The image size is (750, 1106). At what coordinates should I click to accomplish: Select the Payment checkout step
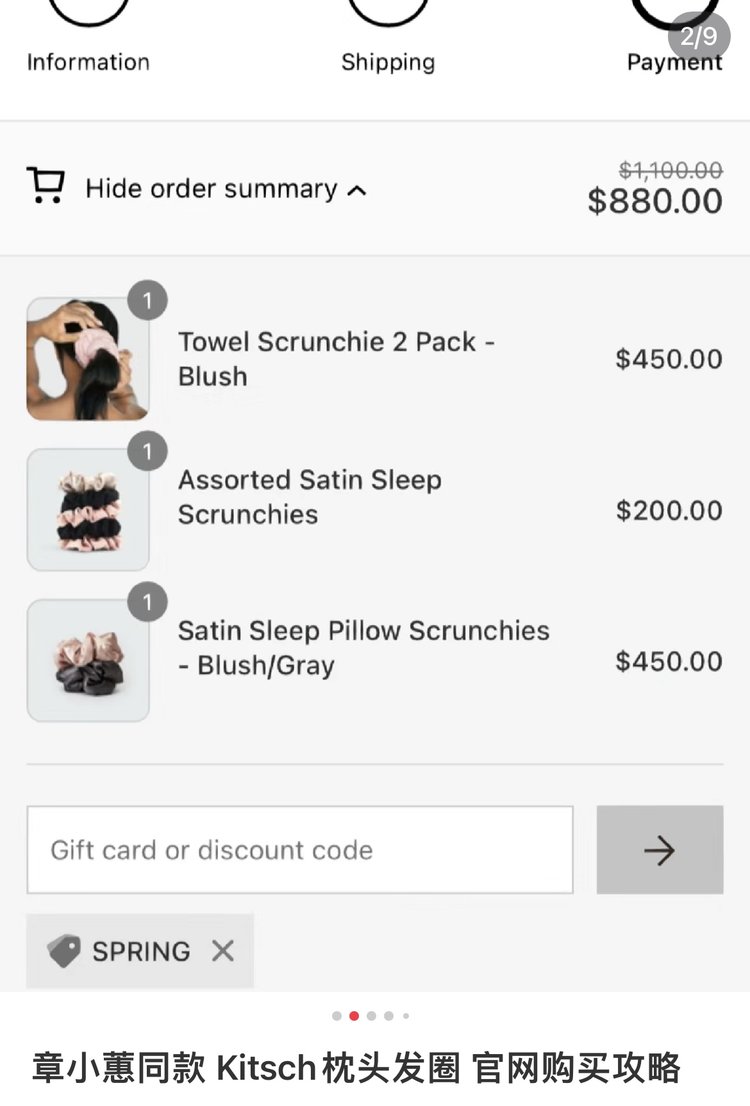[674, 62]
